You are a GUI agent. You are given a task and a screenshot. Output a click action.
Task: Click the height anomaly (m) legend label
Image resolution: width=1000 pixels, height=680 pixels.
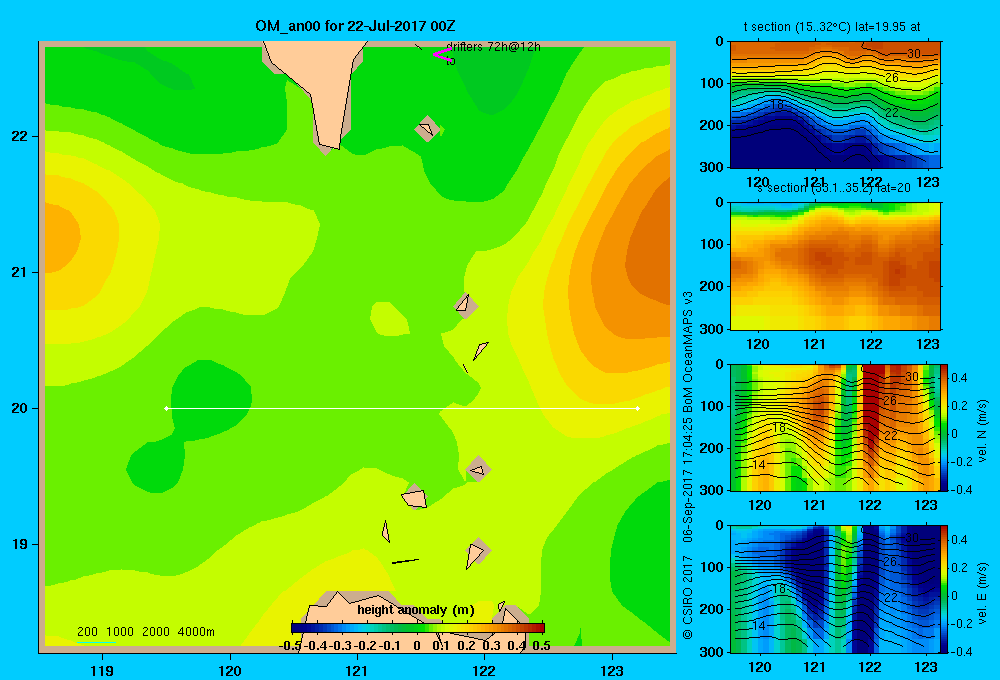[416, 610]
